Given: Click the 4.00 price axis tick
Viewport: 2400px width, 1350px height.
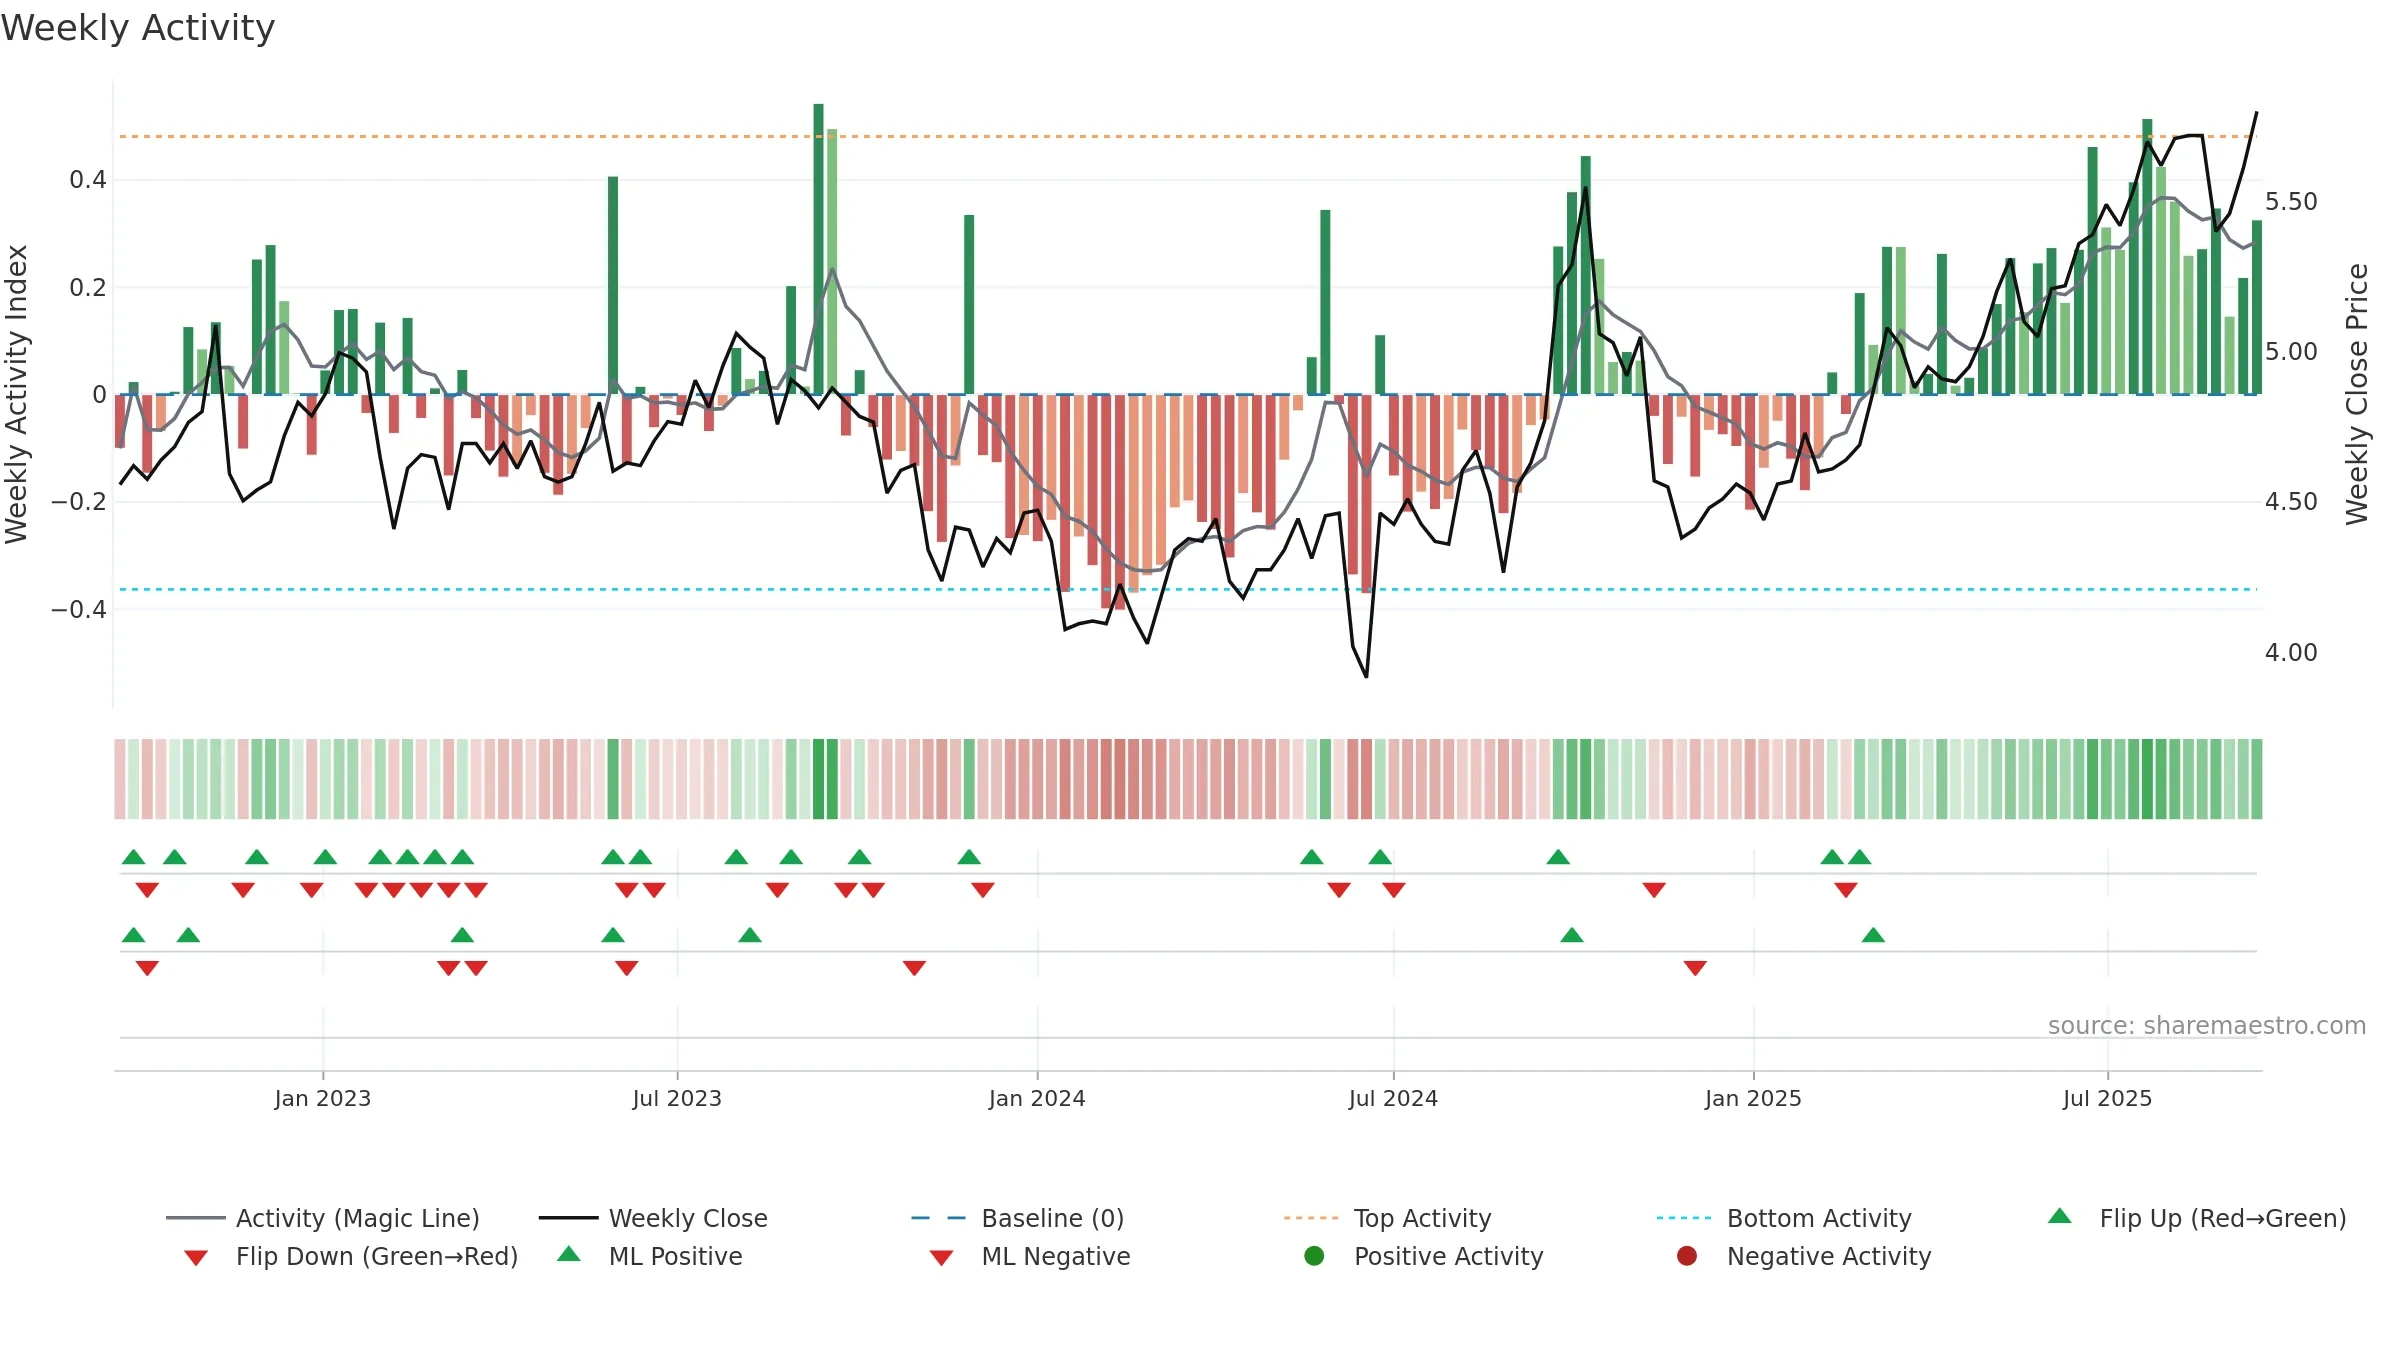Looking at the screenshot, I should click(2291, 653).
